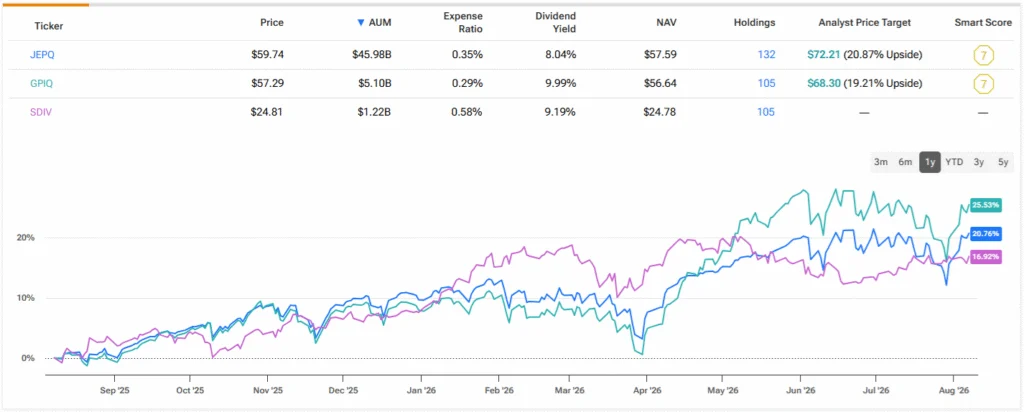Image resolution: width=1024 pixels, height=412 pixels.
Task: Click GPIQ expense ratio 0.29%
Action: [468, 84]
